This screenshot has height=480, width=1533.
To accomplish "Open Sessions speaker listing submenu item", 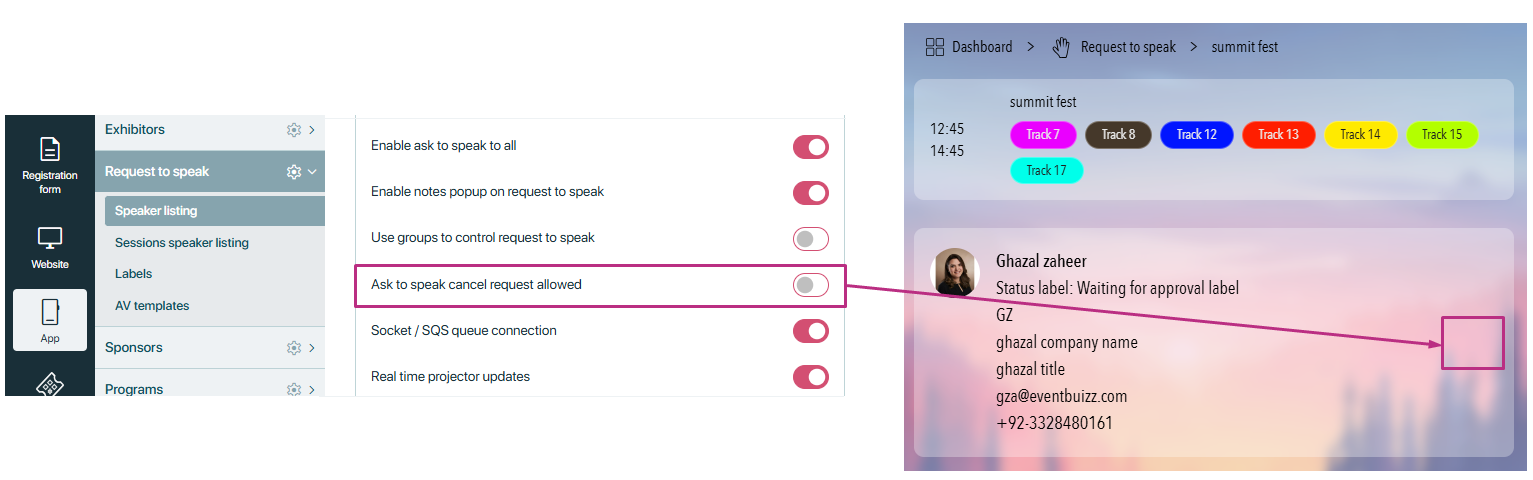I will [x=182, y=243].
